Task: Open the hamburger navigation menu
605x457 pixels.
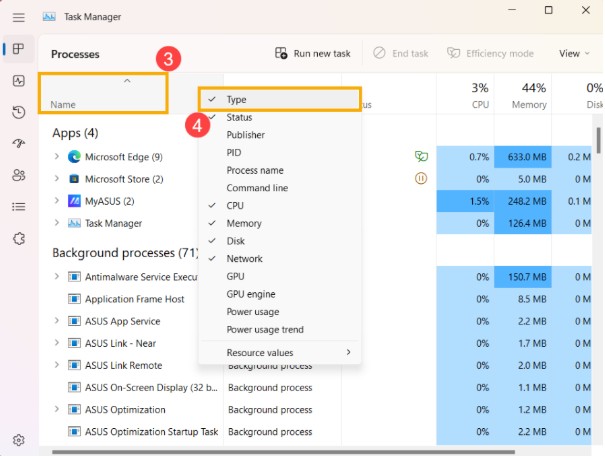Action: 18,17
